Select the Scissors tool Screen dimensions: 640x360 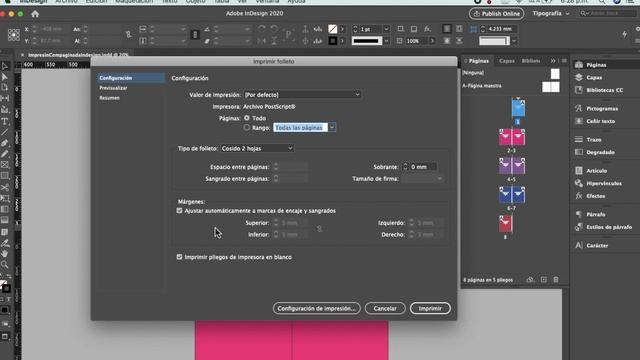point(4,187)
